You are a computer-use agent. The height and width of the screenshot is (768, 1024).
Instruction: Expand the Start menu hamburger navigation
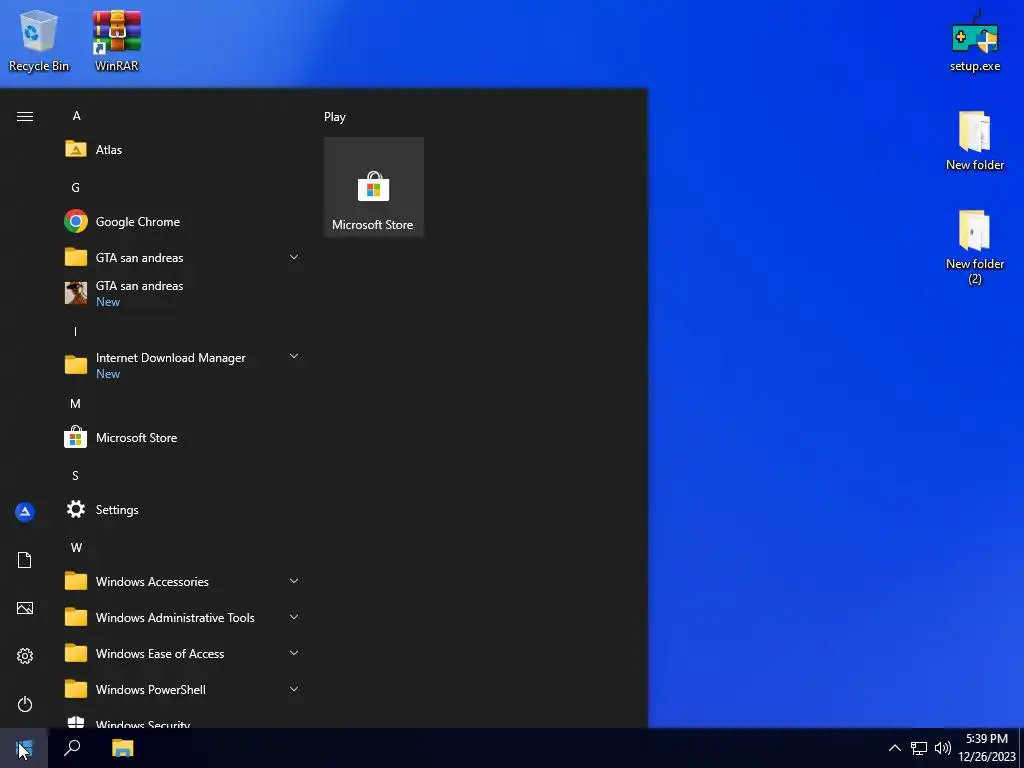click(x=25, y=116)
